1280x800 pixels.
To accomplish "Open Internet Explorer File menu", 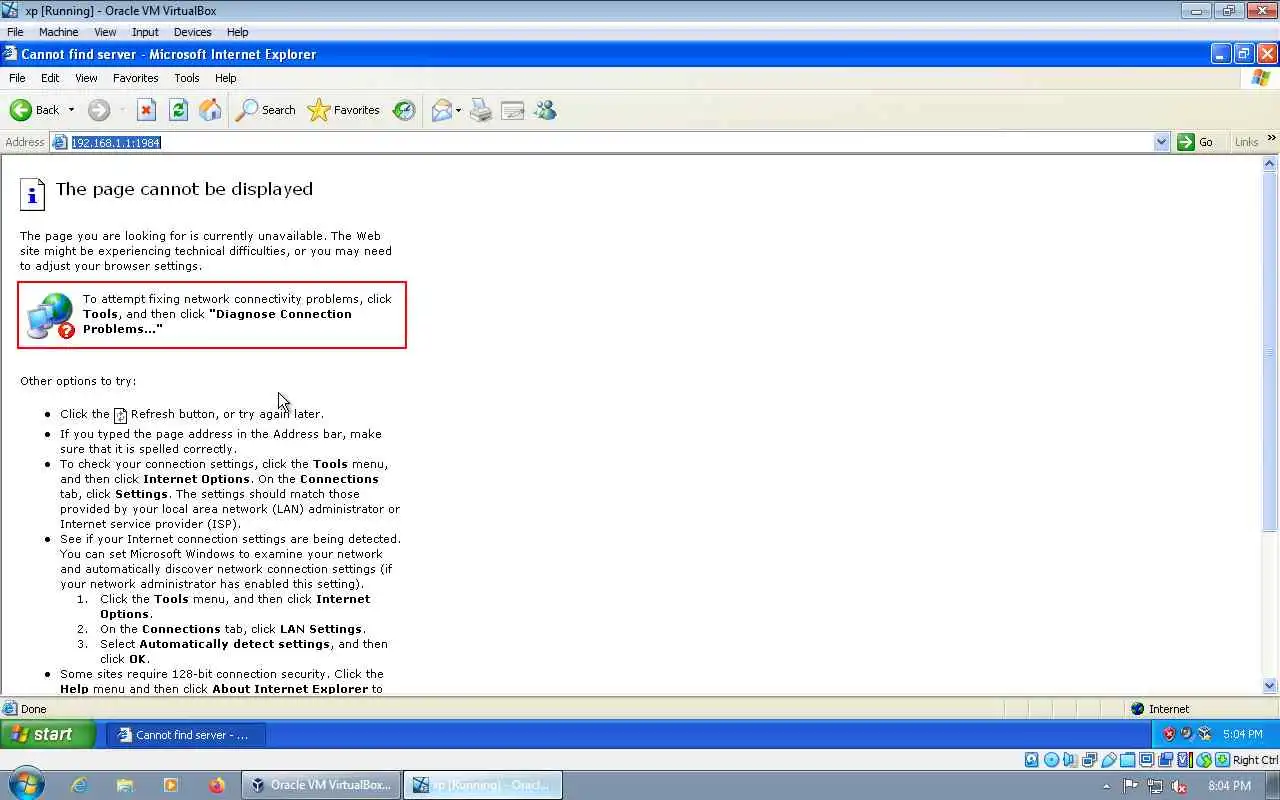I will 17,78.
